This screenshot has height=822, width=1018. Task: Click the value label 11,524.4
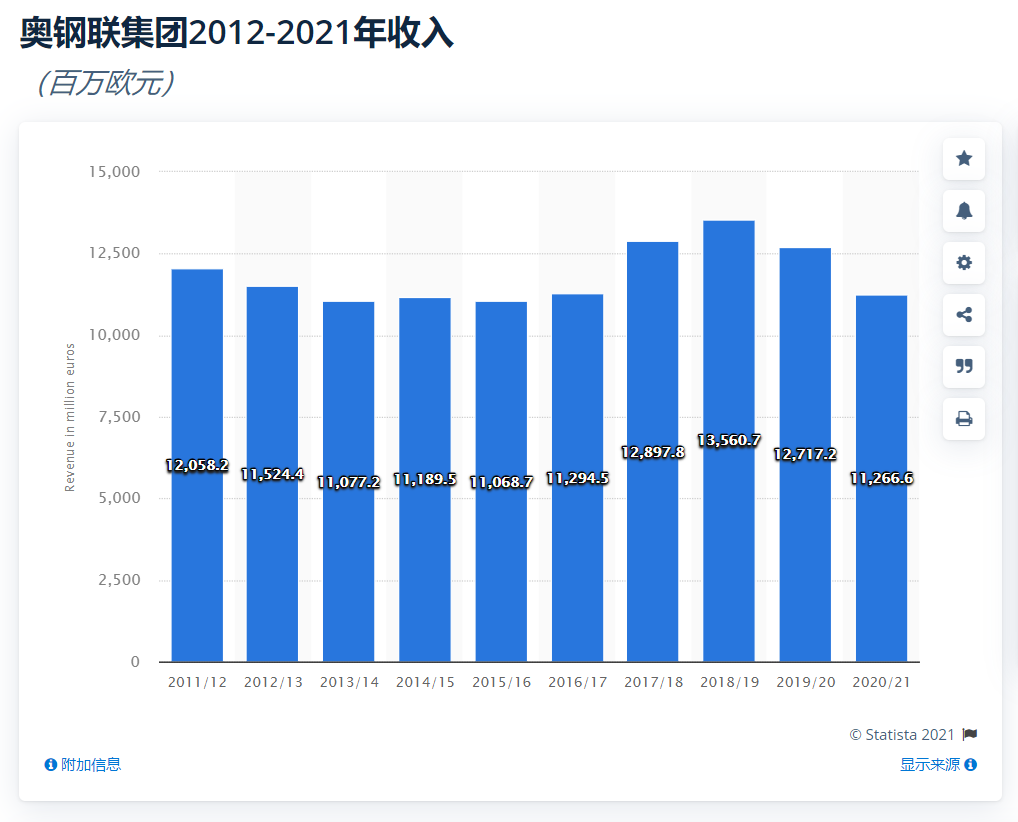(273, 475)
